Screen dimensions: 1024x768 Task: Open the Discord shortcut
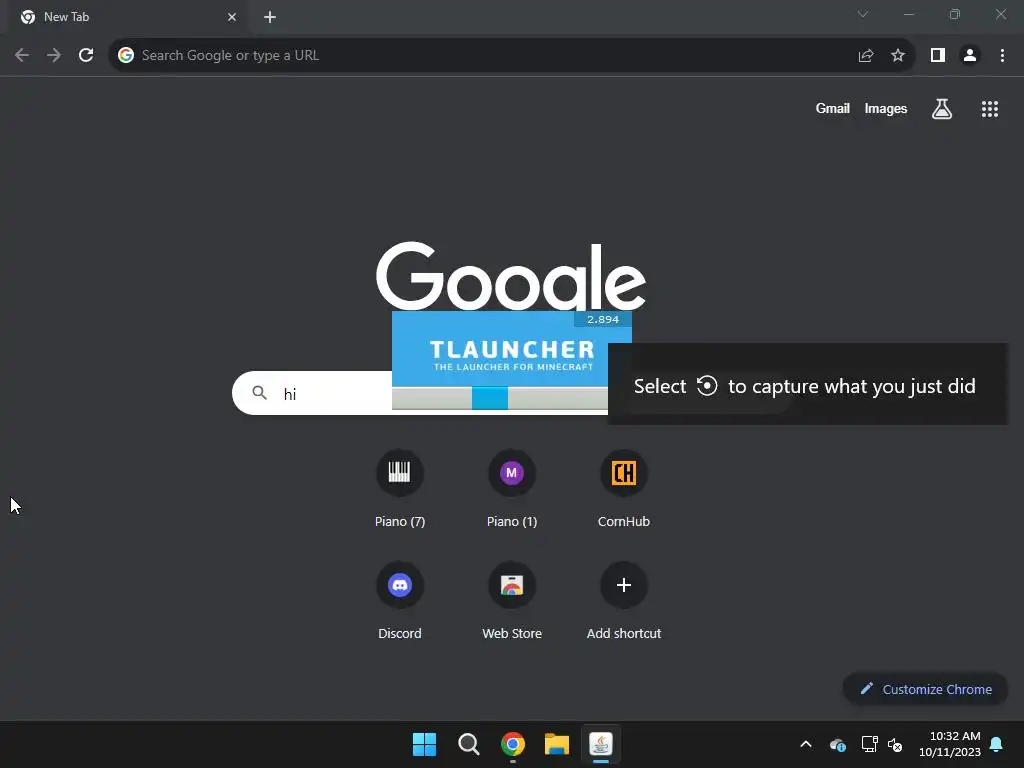coord(400,600)
